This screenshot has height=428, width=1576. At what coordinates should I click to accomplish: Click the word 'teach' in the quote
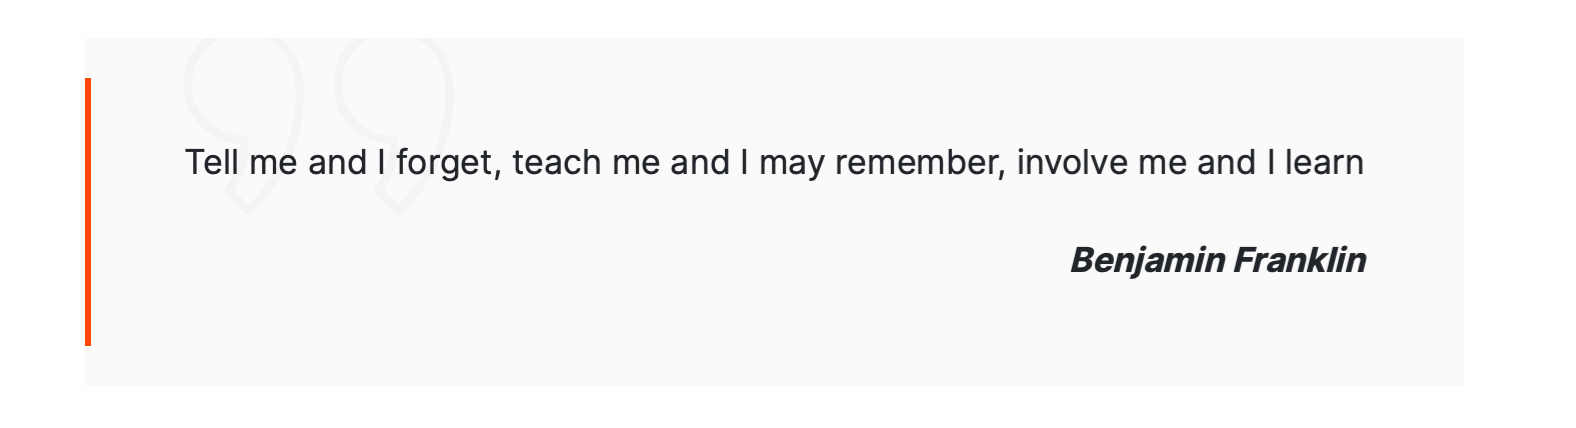pos(557,162)
